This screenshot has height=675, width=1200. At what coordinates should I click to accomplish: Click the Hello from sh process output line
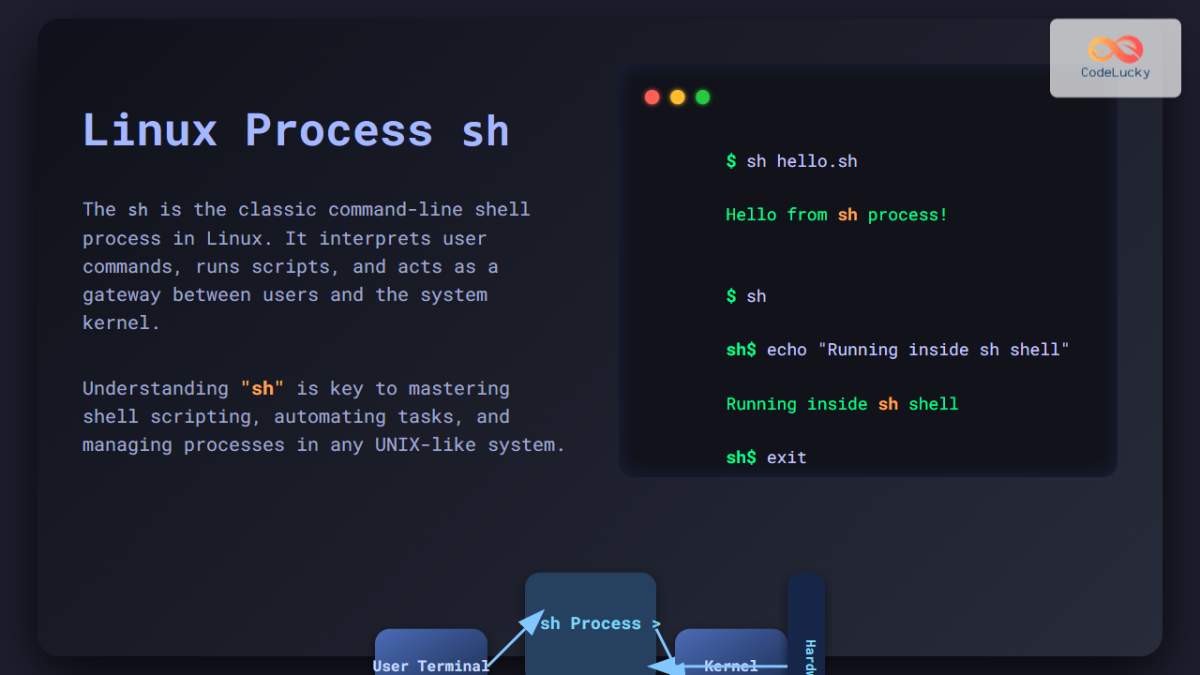(x=835, y=214)
